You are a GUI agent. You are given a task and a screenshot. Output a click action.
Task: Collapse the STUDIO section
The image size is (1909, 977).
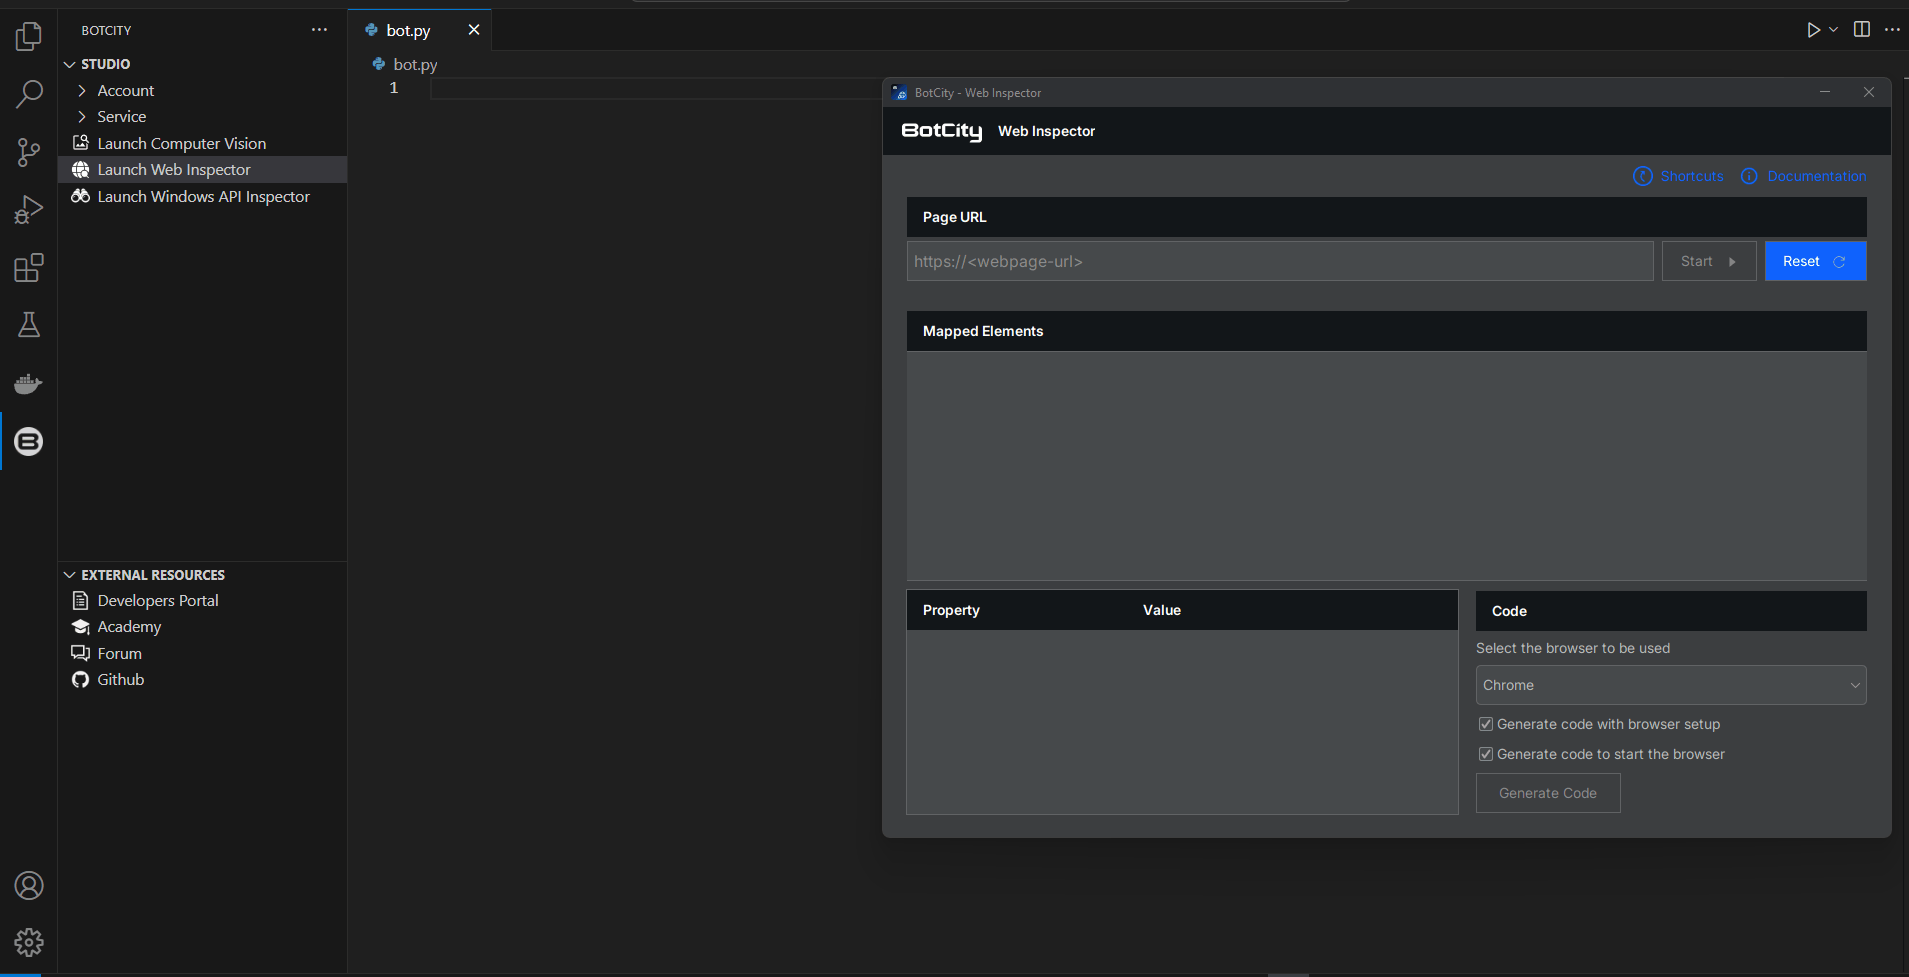[70, 64]
